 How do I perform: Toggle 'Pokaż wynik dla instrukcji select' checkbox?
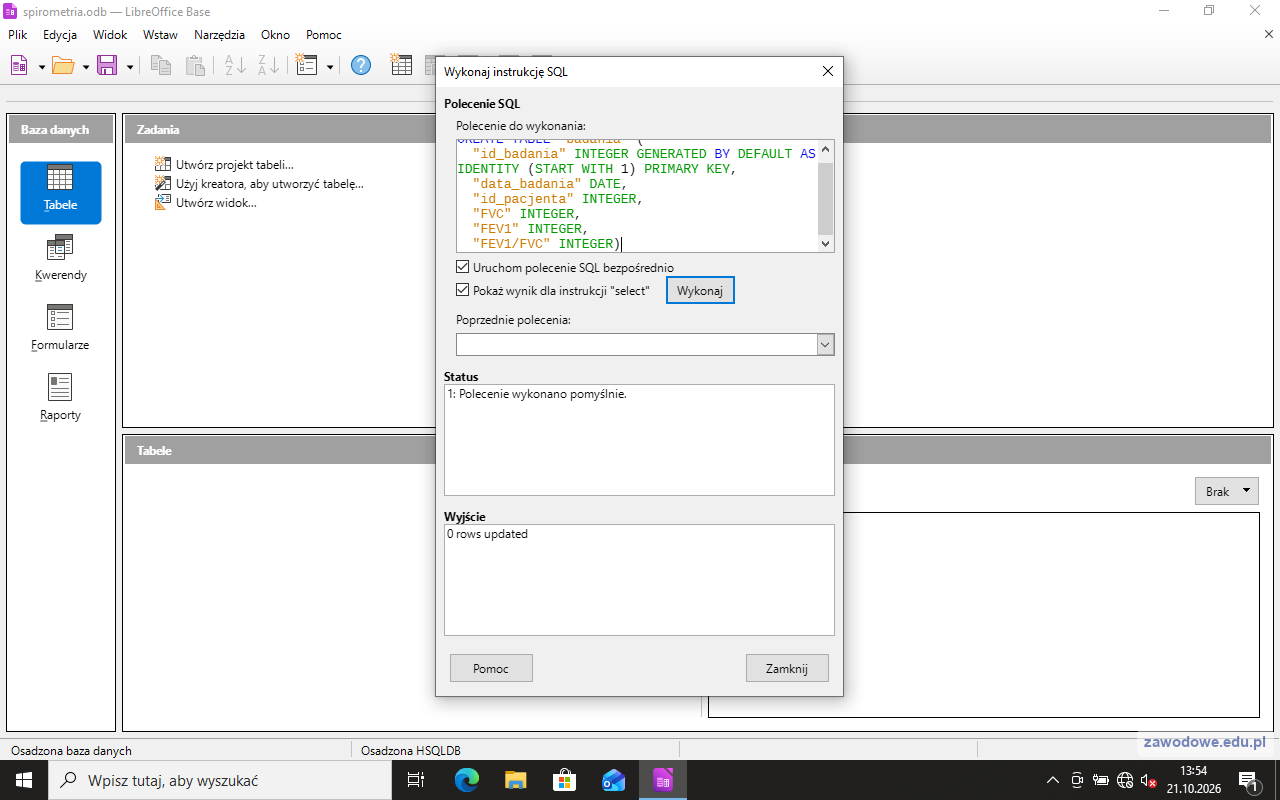click(462, 290)
